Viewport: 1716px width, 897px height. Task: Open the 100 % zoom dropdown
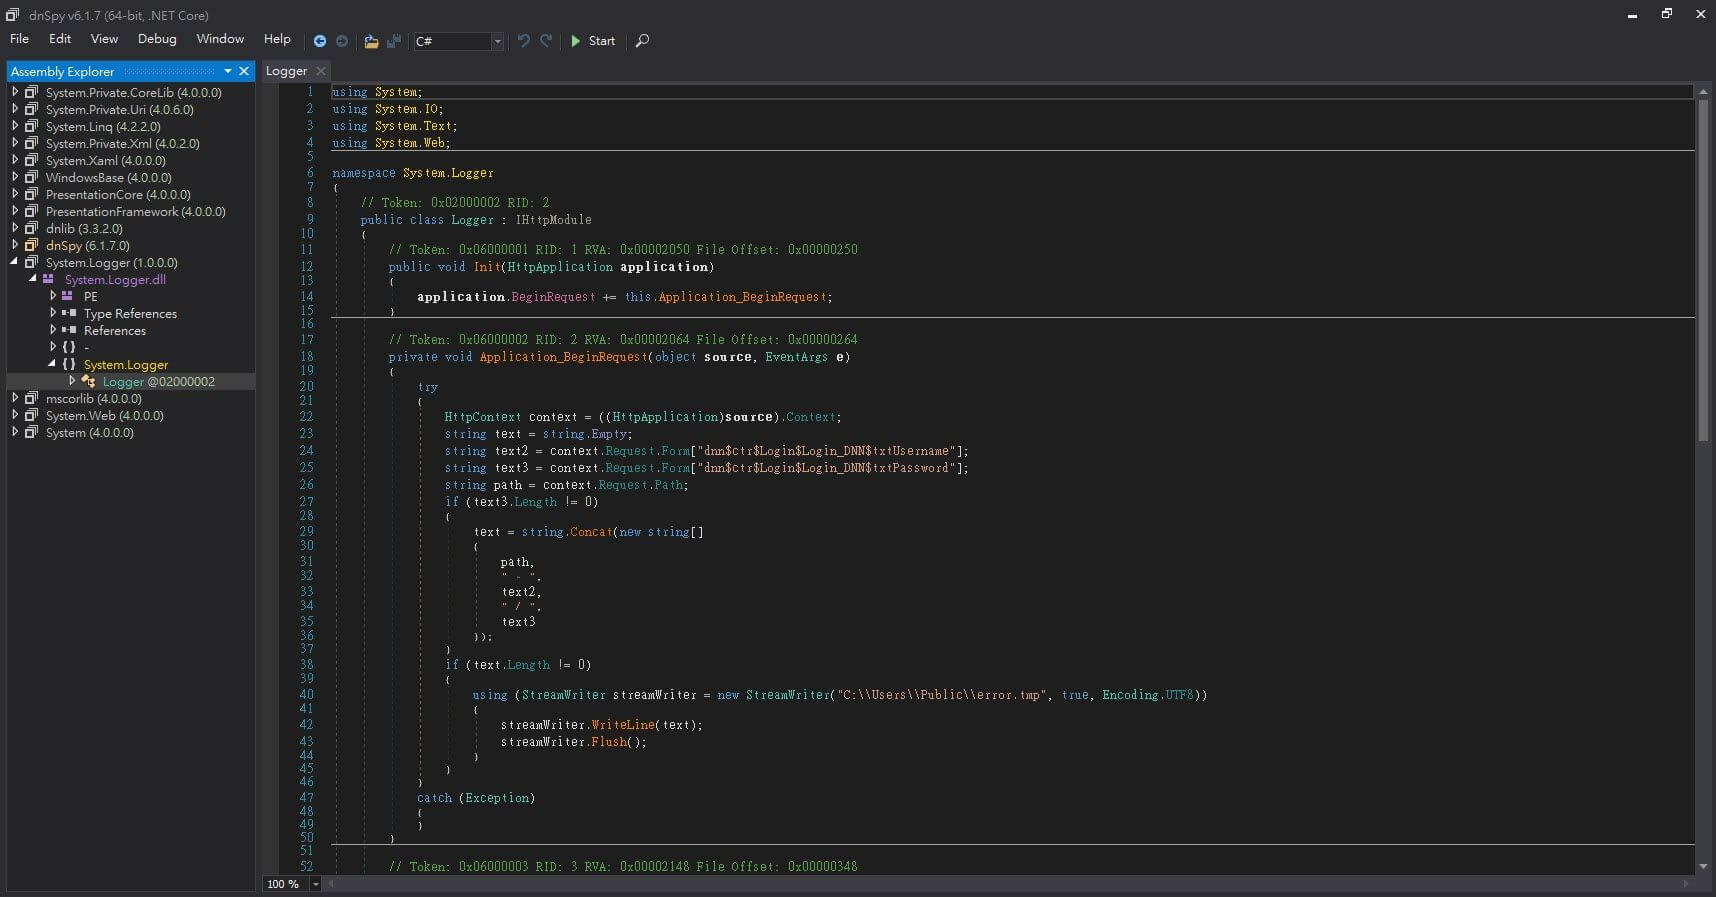tap(316, 884)
